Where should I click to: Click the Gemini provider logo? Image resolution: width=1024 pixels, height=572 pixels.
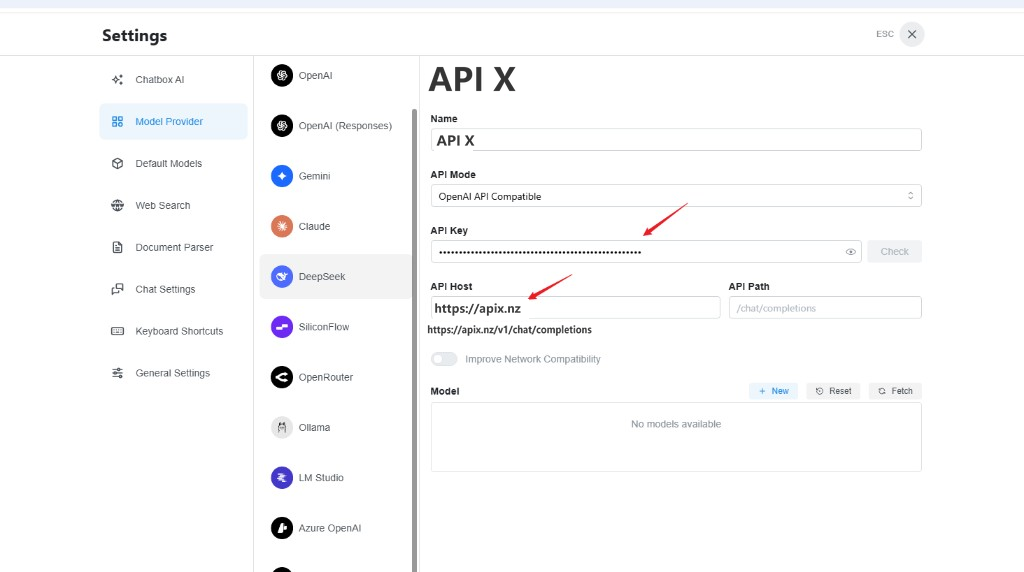point(282,176)
